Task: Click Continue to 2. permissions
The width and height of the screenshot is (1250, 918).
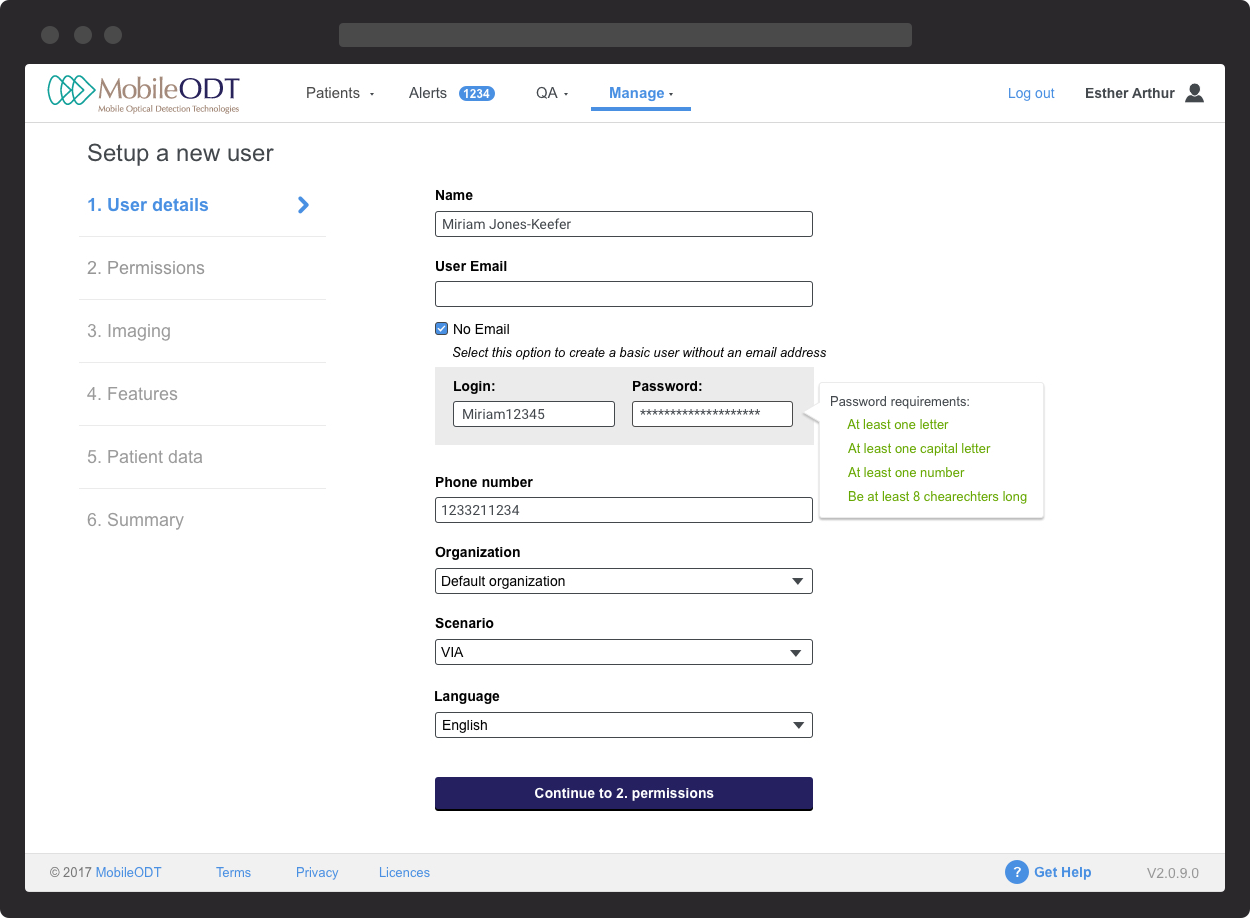Action: [x=623, y=793]
